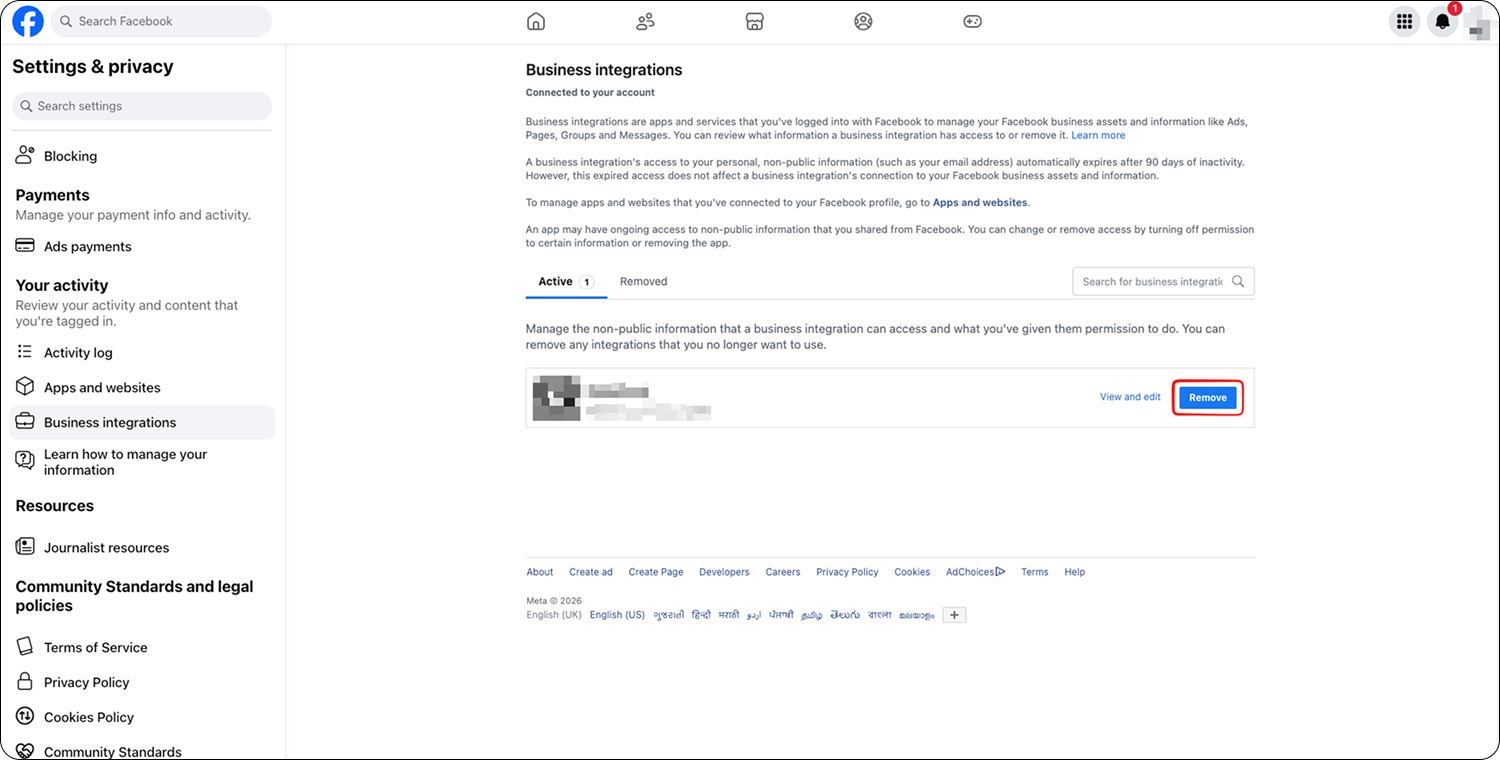Open Careers footer link
Viewport: 1500px width, 760px height.
[x=783, y=572]
